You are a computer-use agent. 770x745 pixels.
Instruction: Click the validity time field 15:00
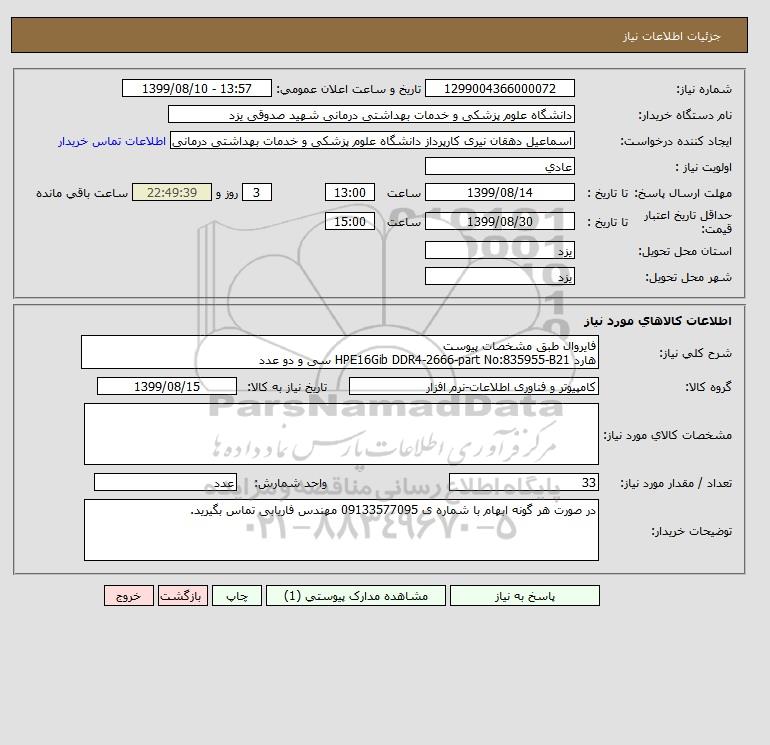point(350,221)
